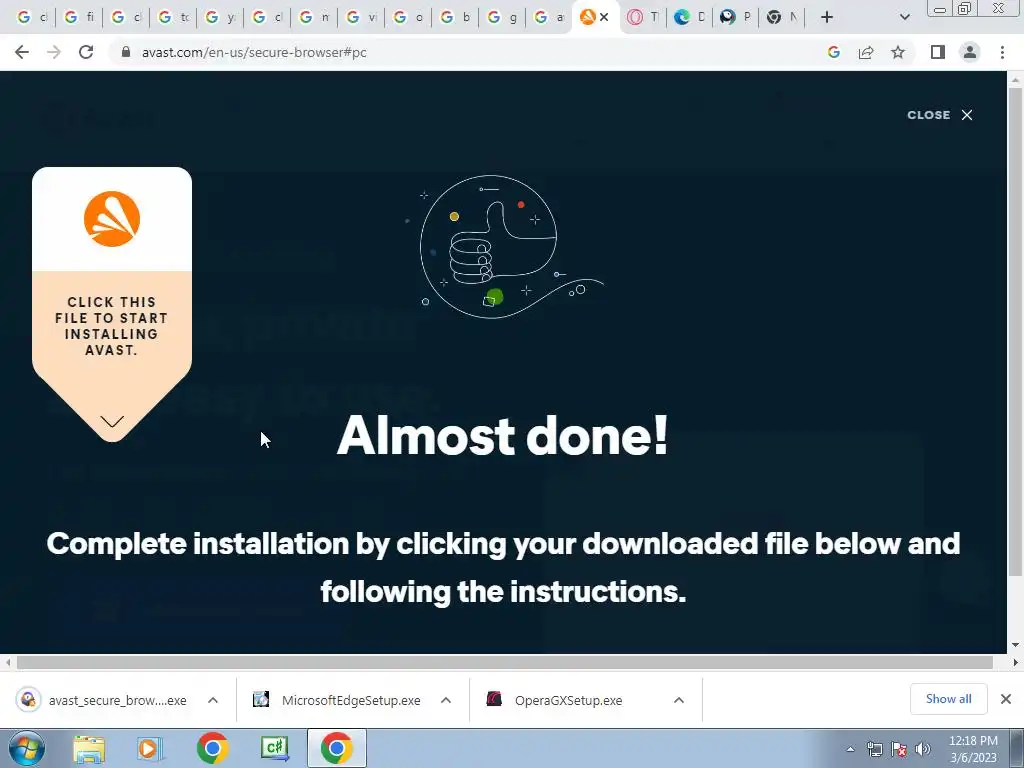Click Show all downloads
Image resolution: width=1024 pixels, height=768 pixels.
948,699
